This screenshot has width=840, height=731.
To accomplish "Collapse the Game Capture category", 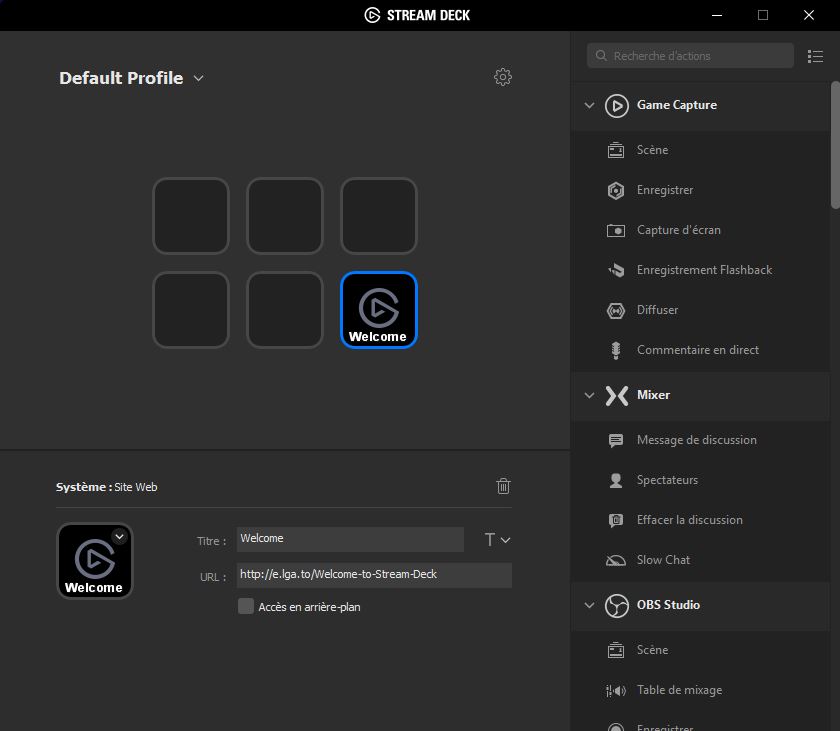I will 589,105.
